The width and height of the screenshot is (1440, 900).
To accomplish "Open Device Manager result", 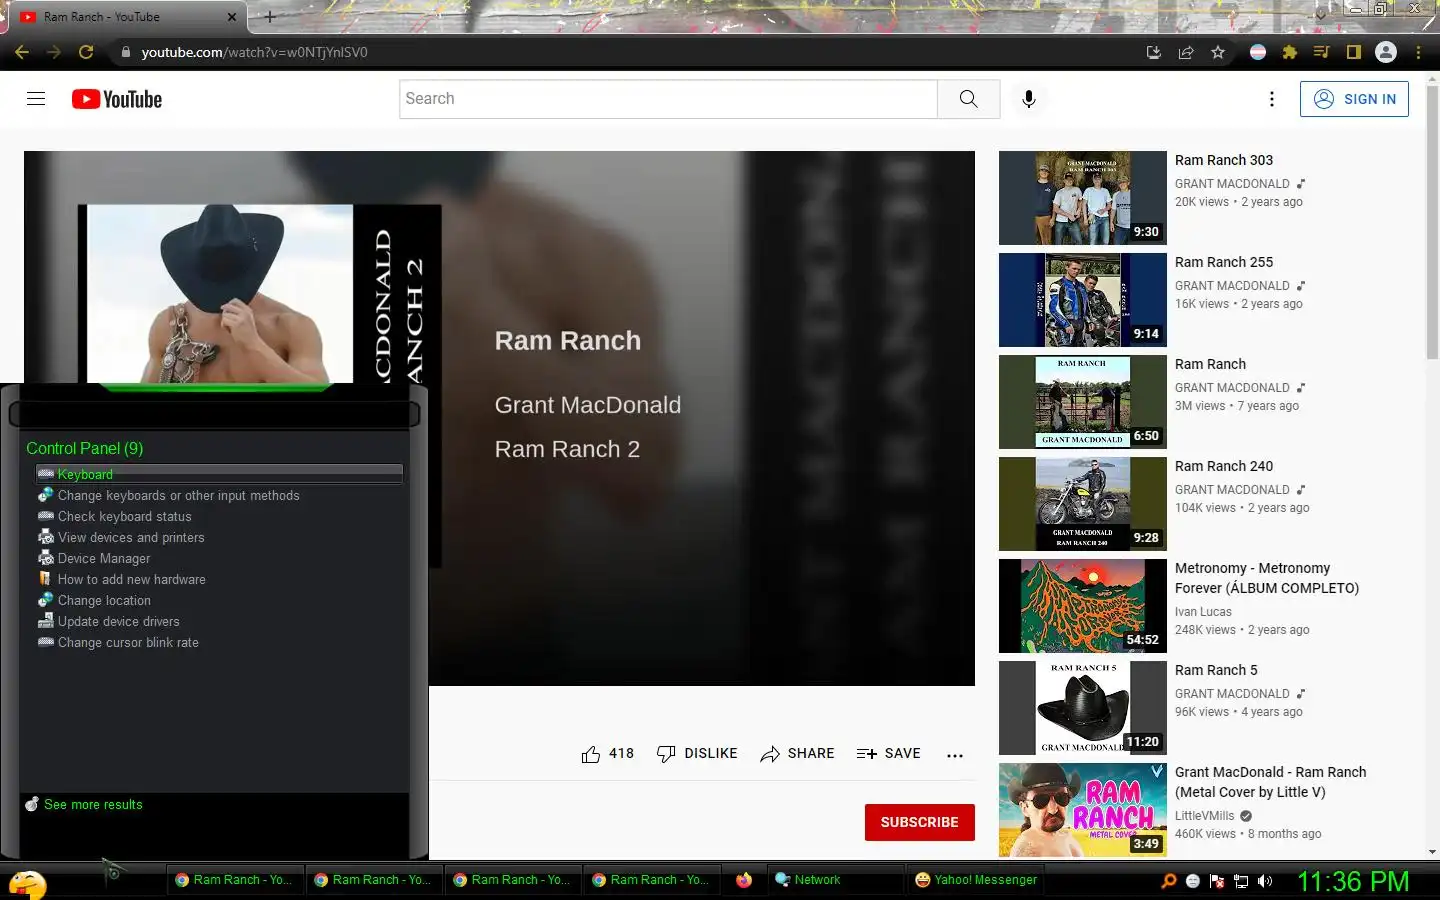I will tap(103, 559).
